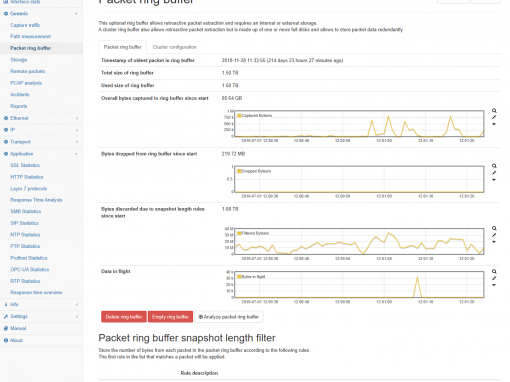Collapse the Generic menu chevron
The width and height of the screenshot is (510, 382).
tap(77, 14)
